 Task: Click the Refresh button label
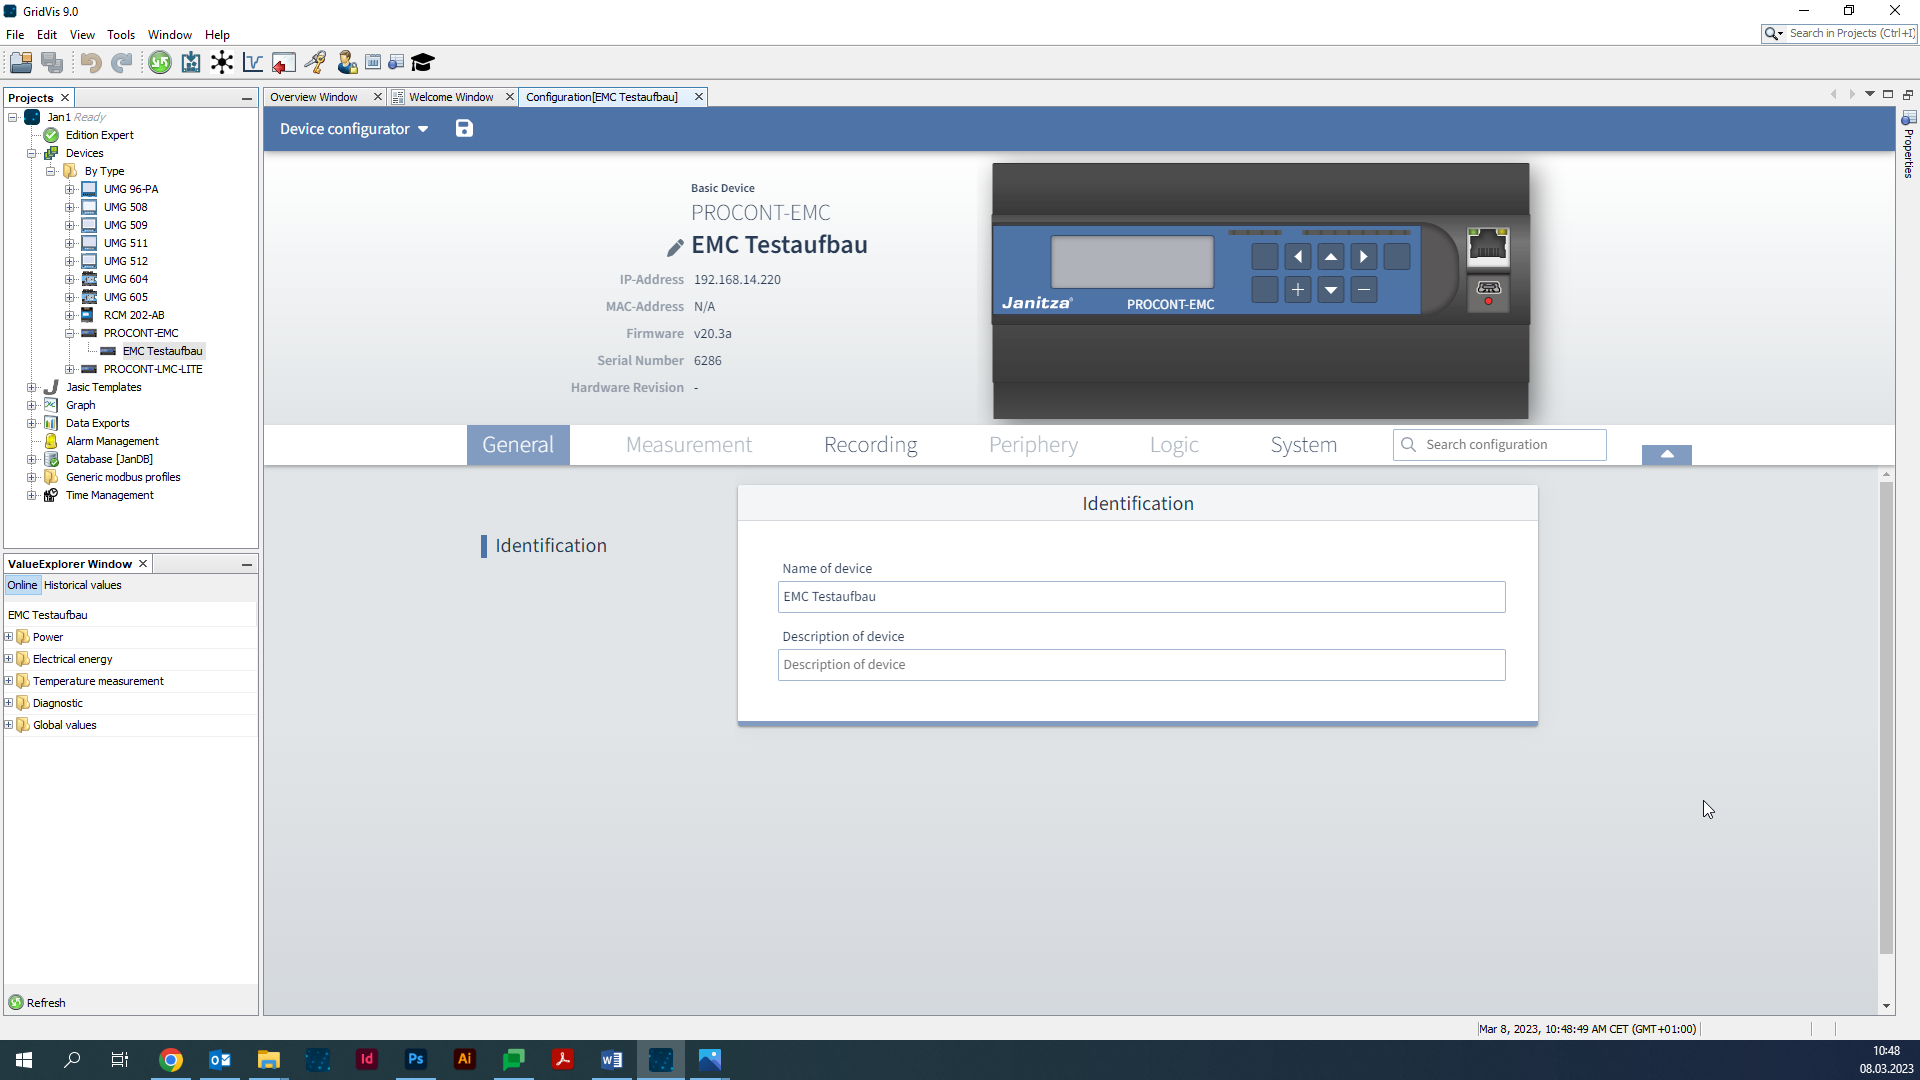46,1003
